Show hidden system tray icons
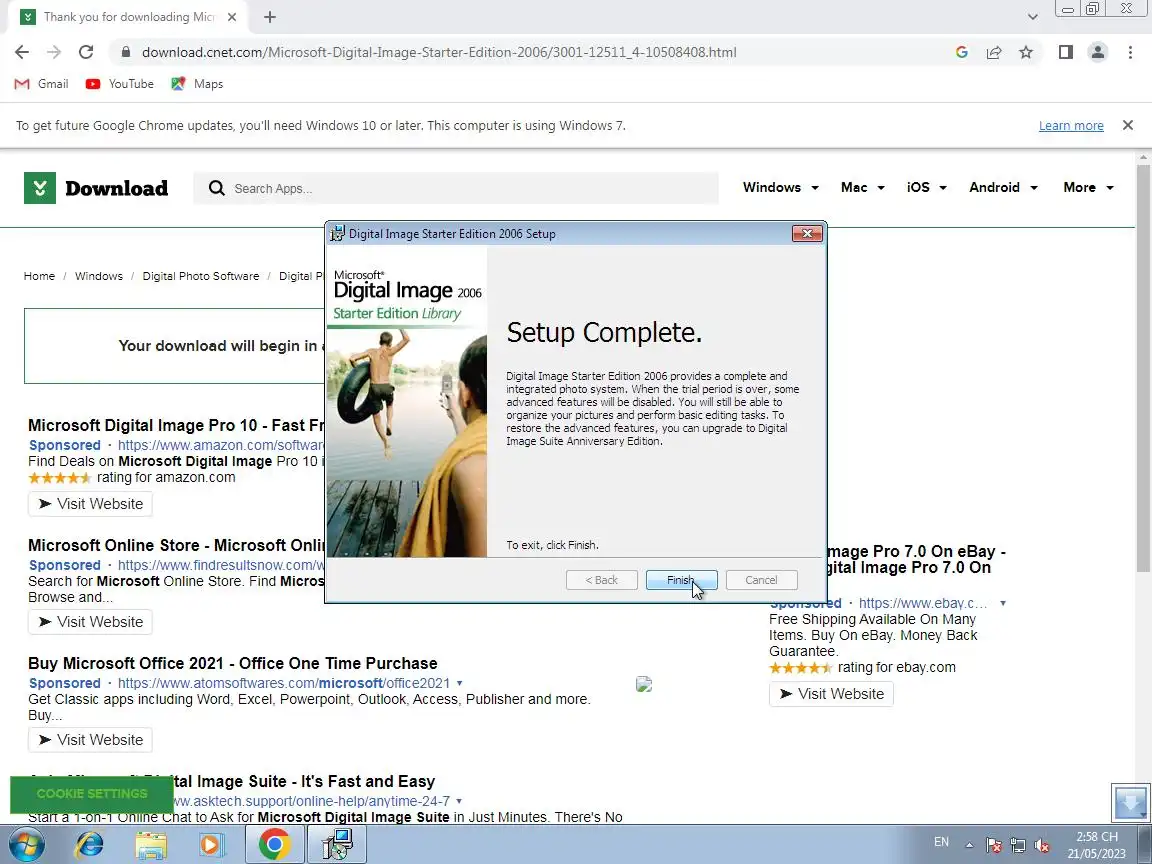Screen dimensions: 1152x864 pos(969,845)
